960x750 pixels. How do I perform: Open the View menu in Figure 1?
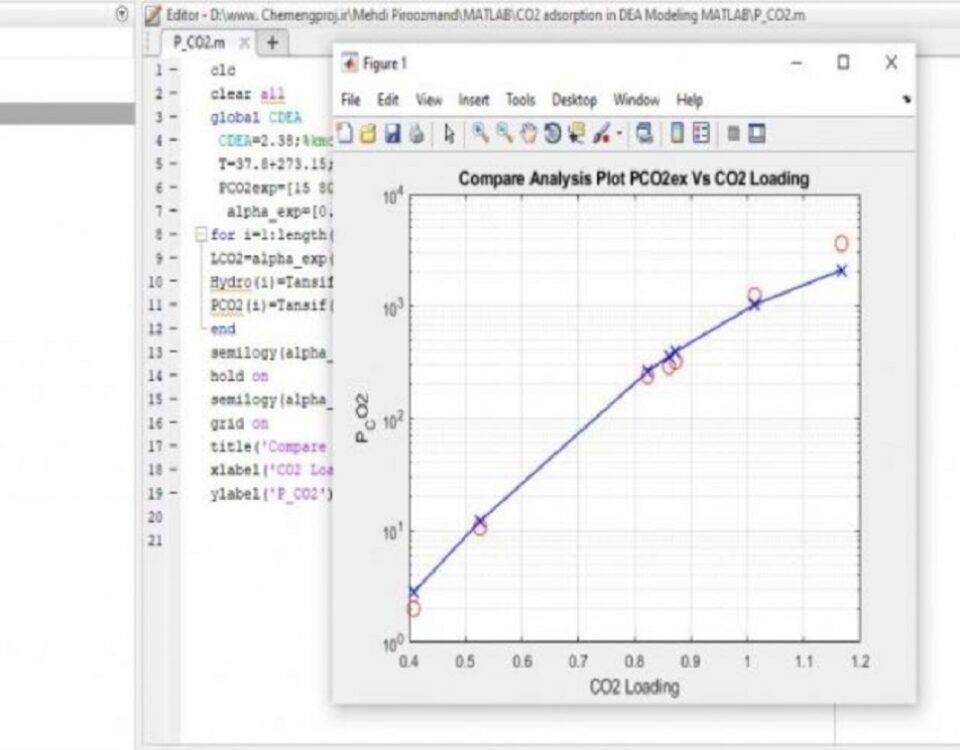tap(429, 100)
